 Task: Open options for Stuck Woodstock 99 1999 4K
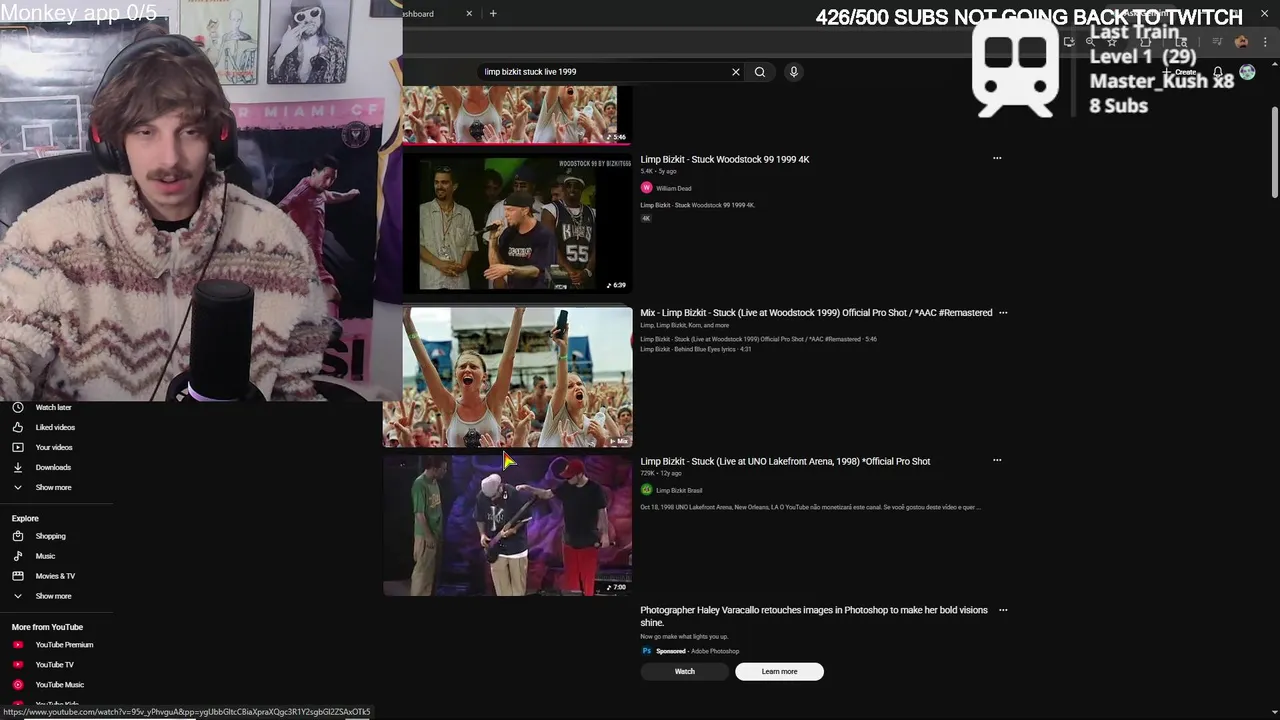pos(997,158)
